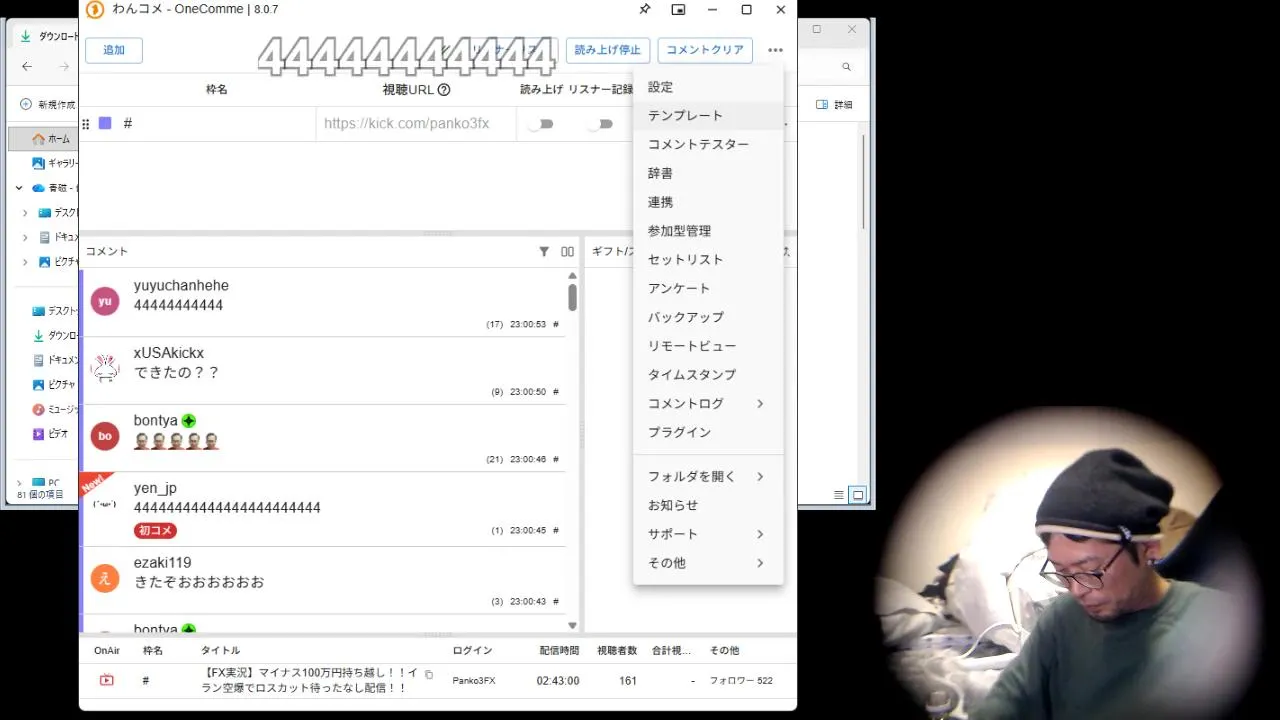Image resolution: width=1280 pixels, height=720 pixels.
Task: Pick the purple color swatch of # row
Action: 105,123
